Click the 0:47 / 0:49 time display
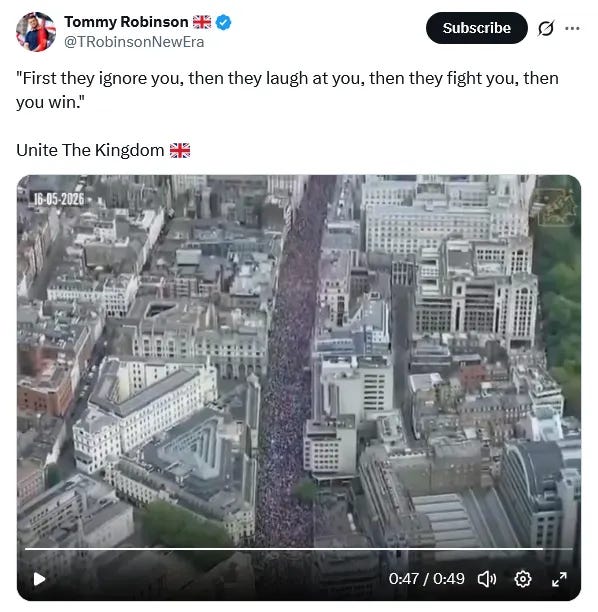Screen dimensions: 598x612 pyautogui.click(x=426, y=579)
